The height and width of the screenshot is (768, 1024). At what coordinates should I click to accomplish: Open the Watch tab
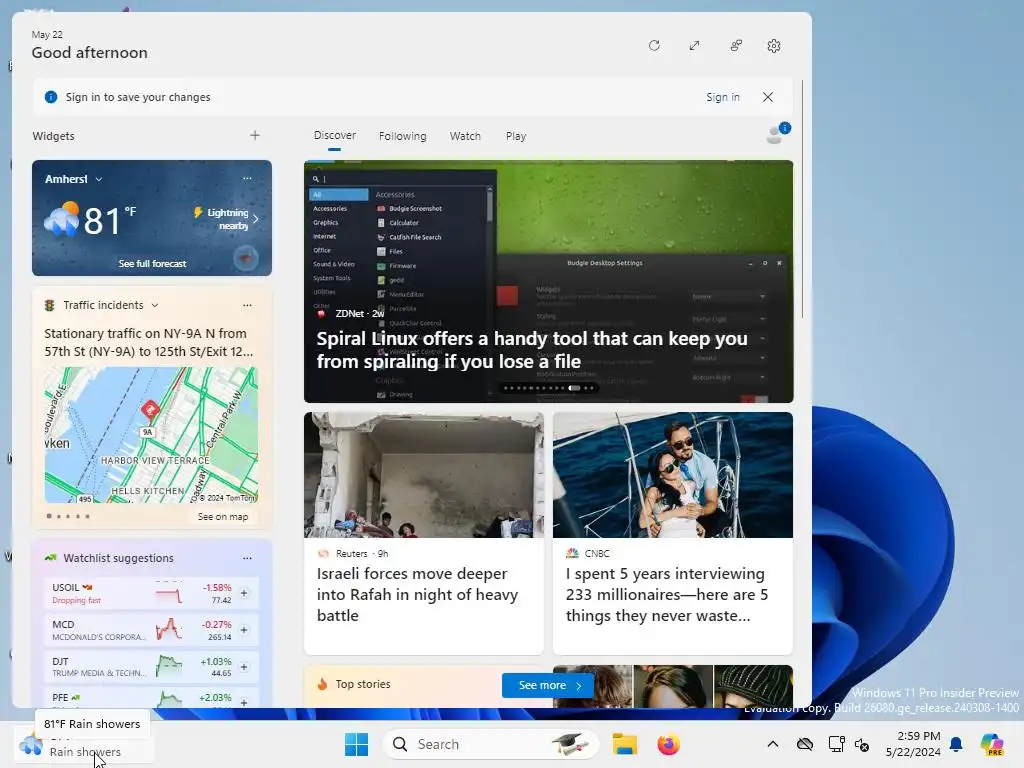click(x=465, y=136)
